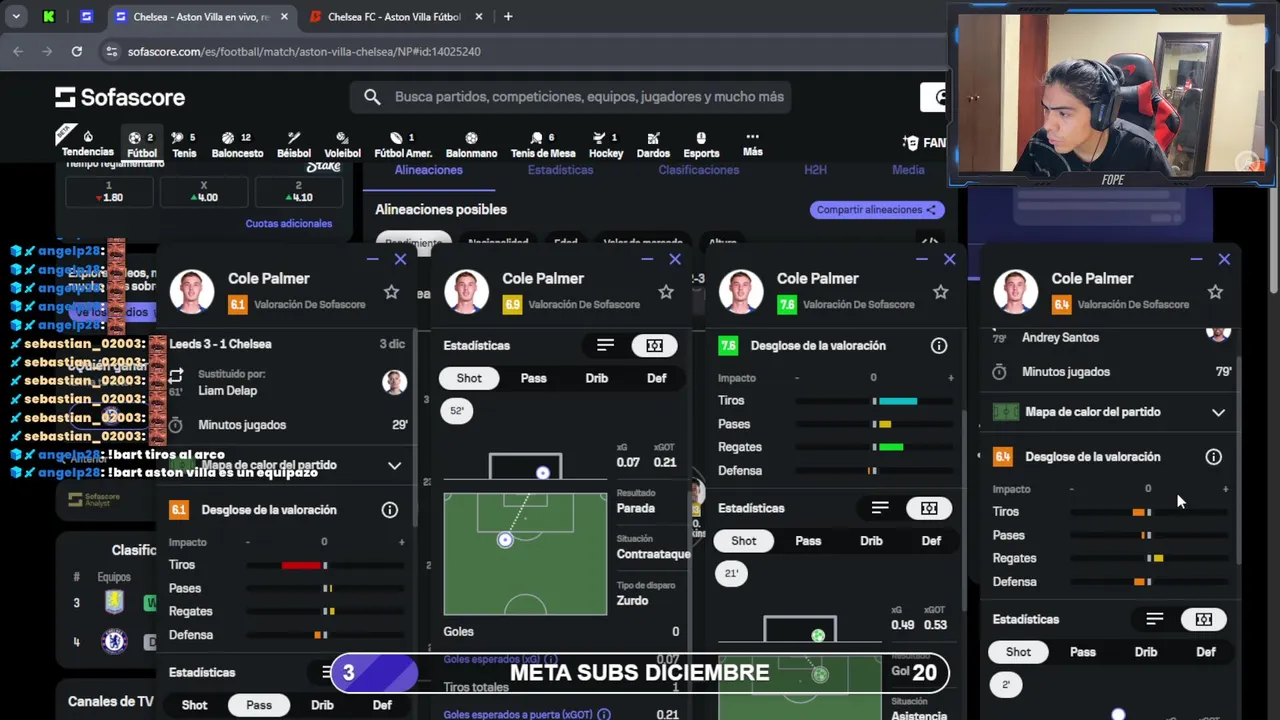Open the Esports section
Viewport: 1280px width, 720px height.
tap(701, 144)
